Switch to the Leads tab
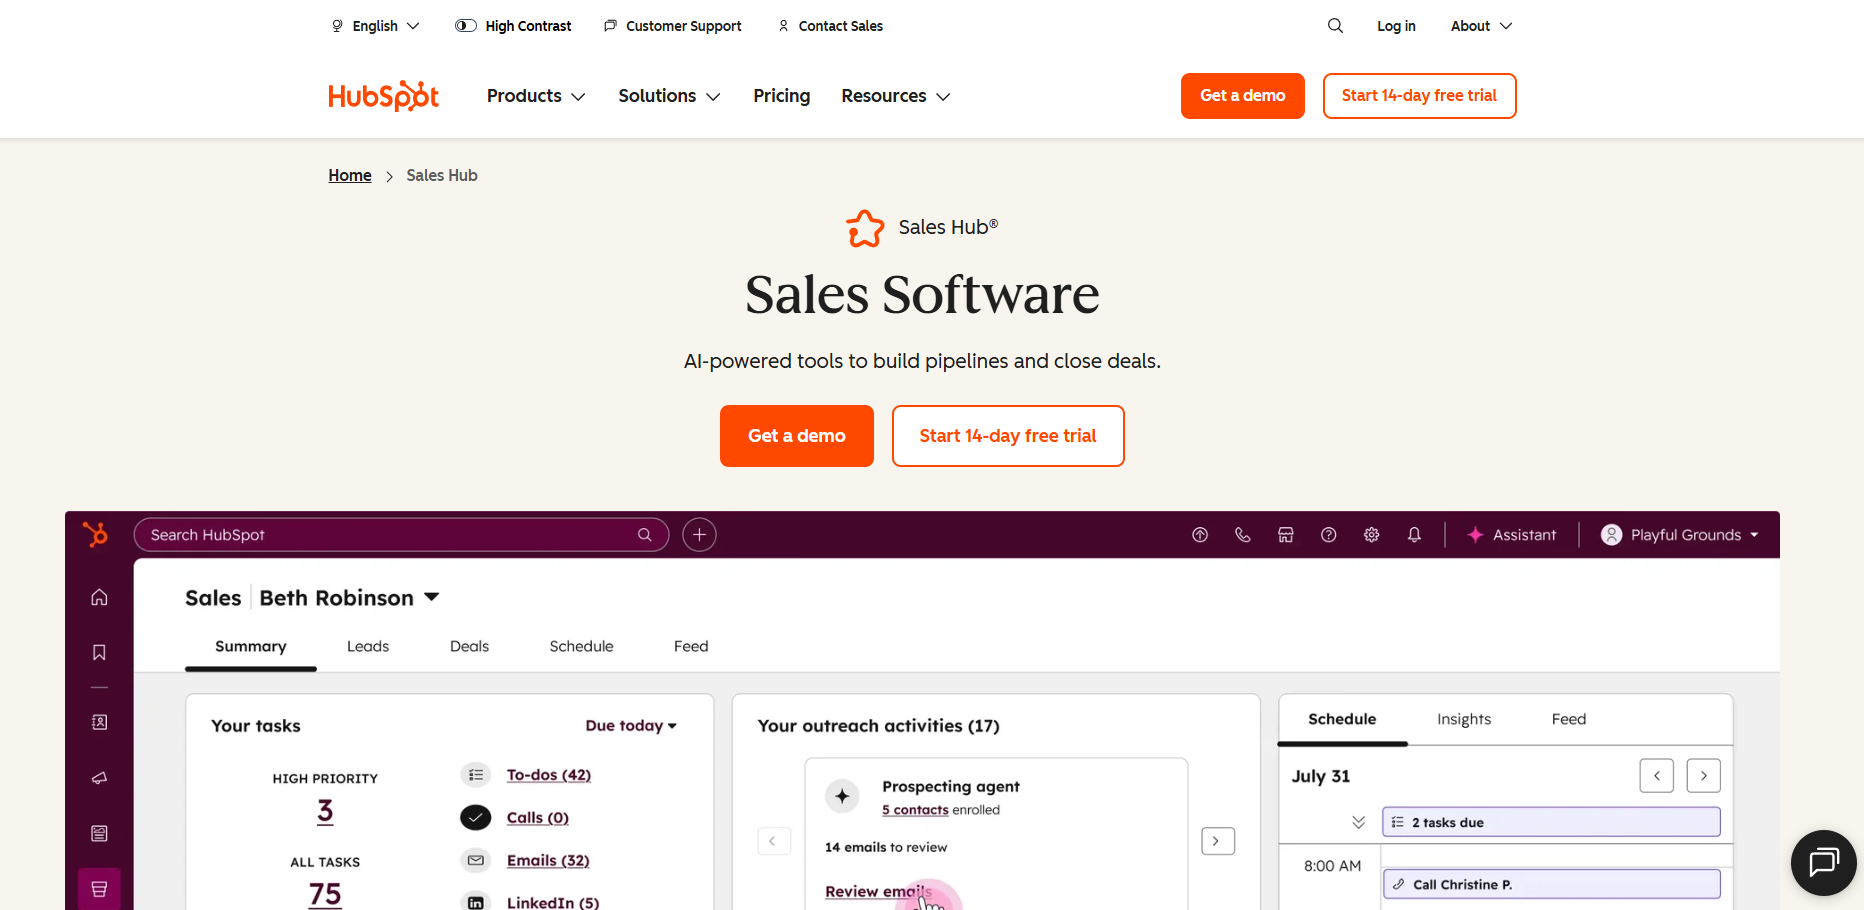The image size is (1864, 910). (x=368, y=646)
